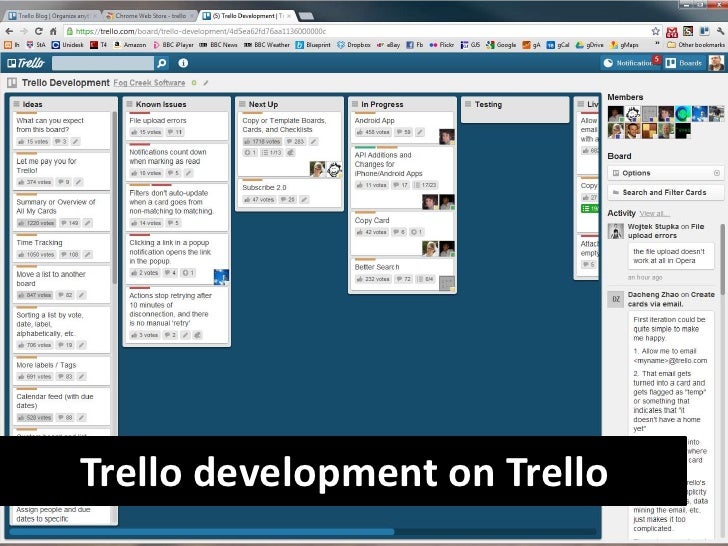Image resolution: width=728 pixels, height=546 pixels.
Task: Click the 15 votes badge on File upload errors
Action: (146, 132)
